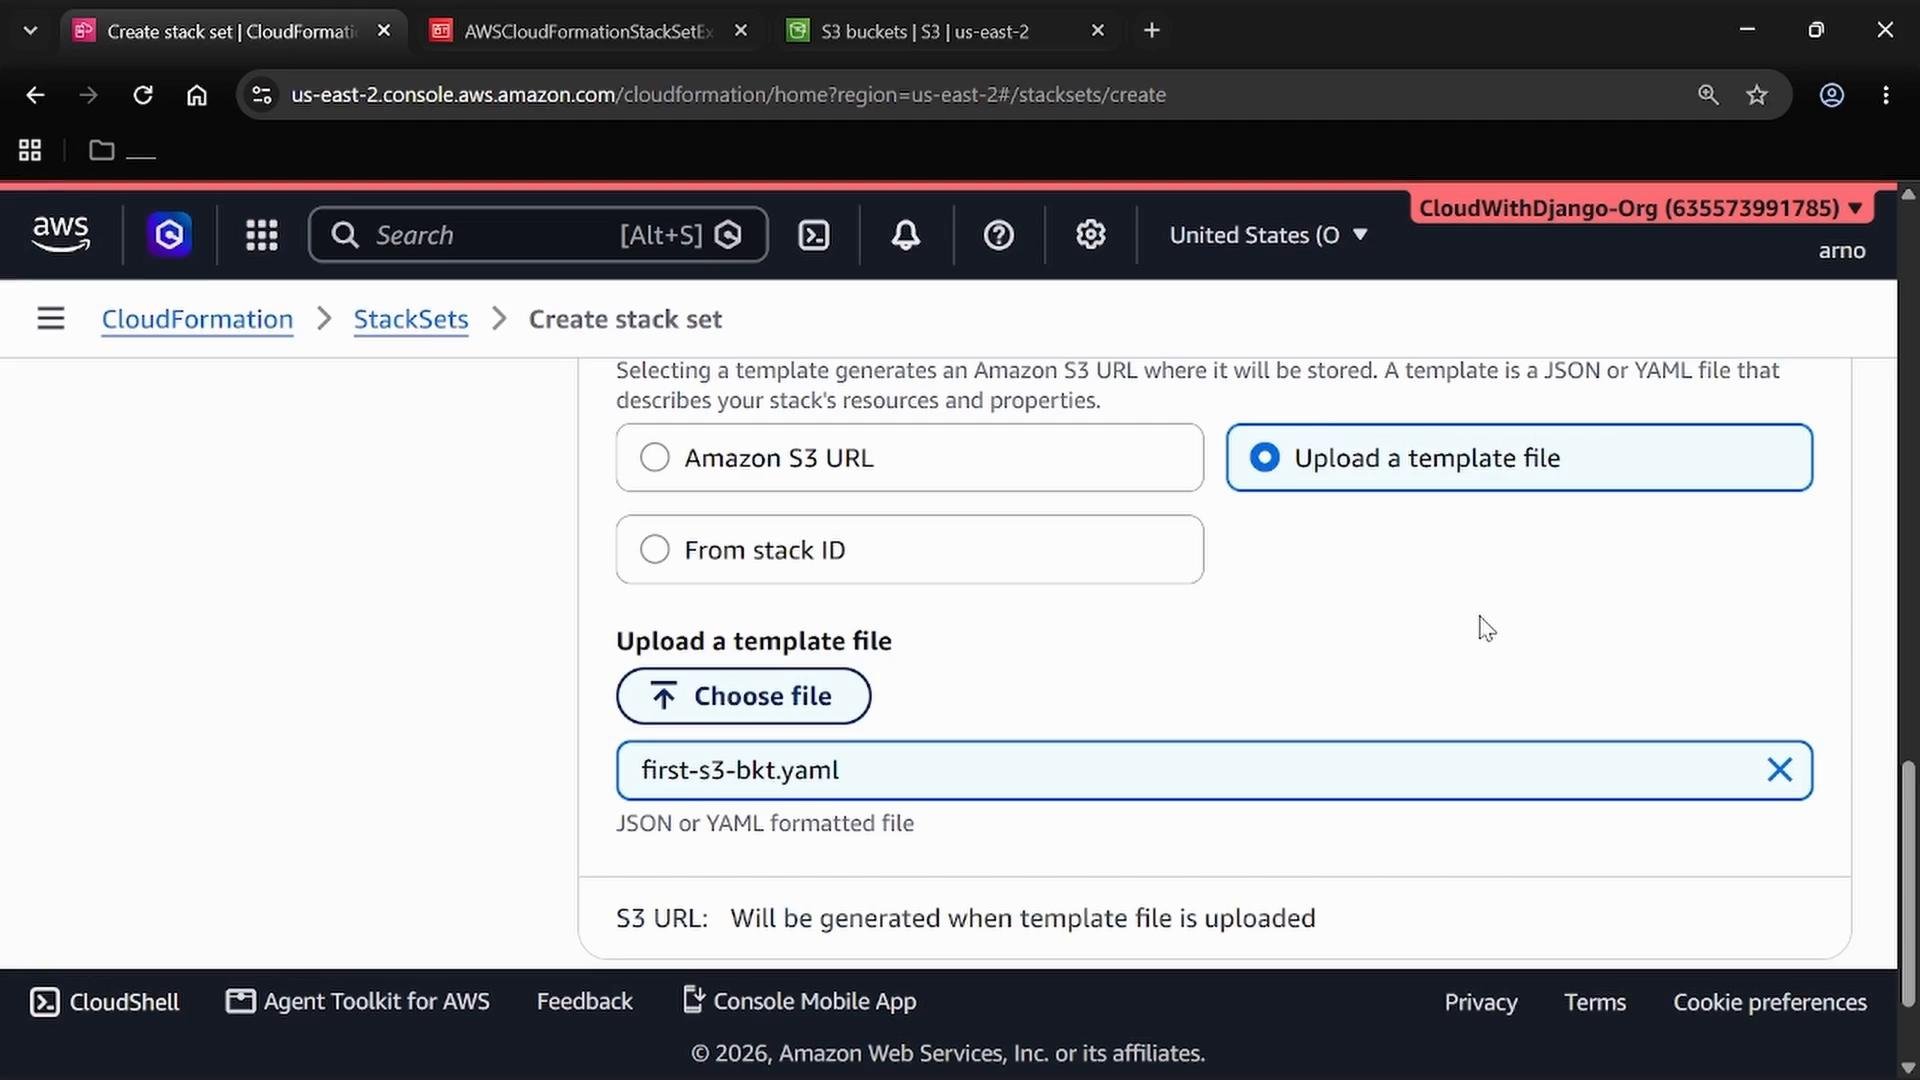Go to the browser home page
Viewport: 1920px width, 1080px height.
(x=197, y=95)
